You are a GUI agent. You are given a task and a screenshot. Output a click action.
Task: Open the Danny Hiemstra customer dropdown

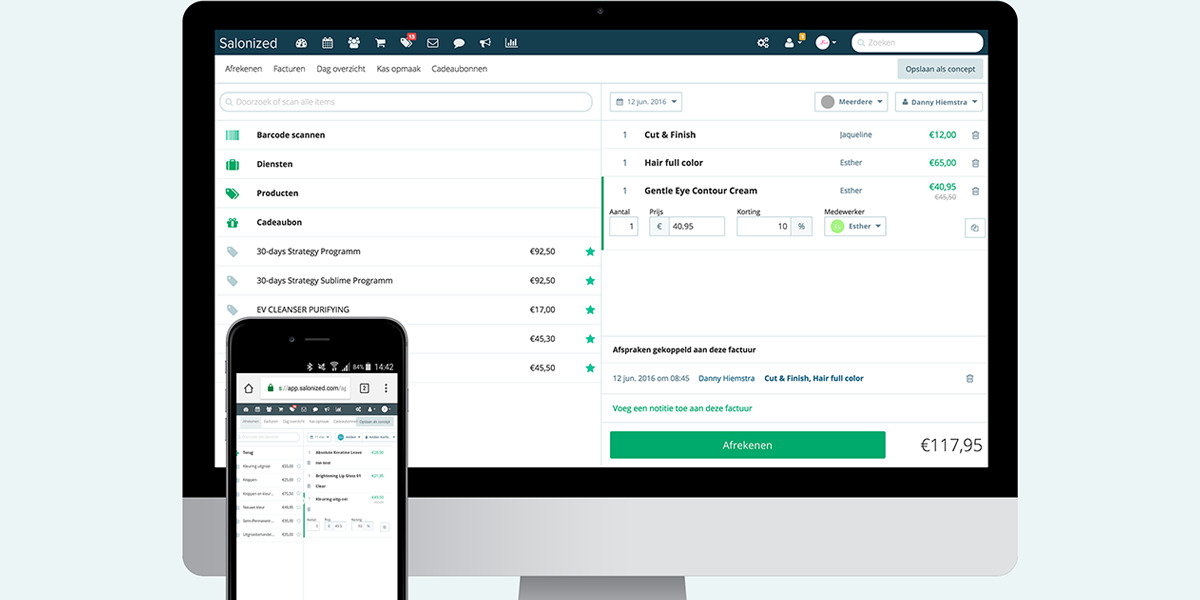[x=939, y=102]
